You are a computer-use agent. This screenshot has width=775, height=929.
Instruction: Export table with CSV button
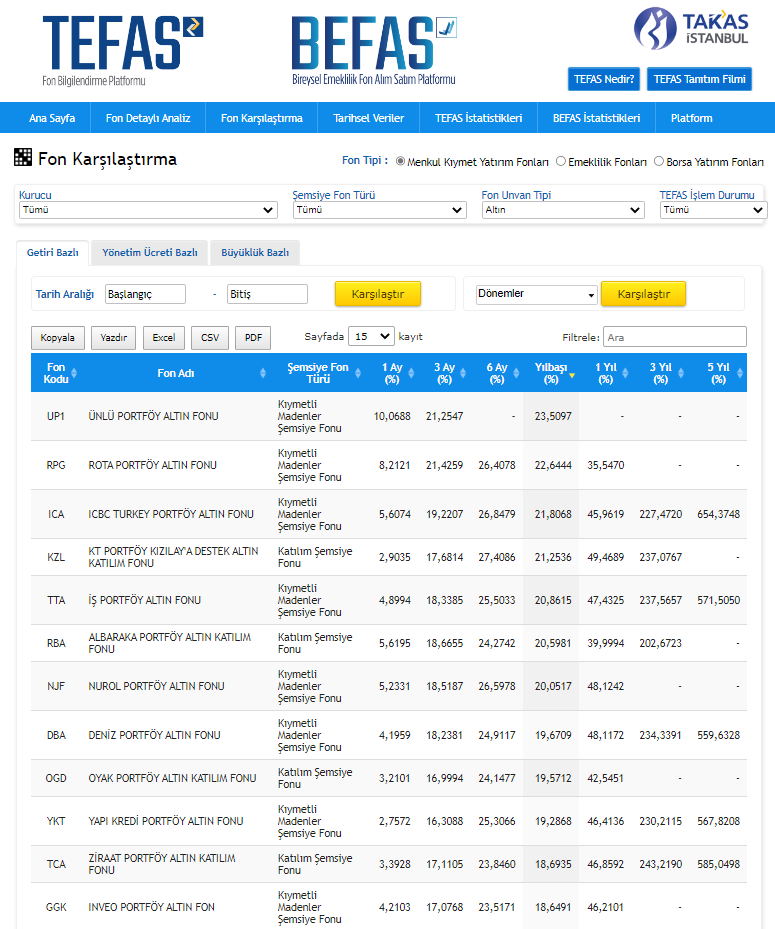point(210,338)
